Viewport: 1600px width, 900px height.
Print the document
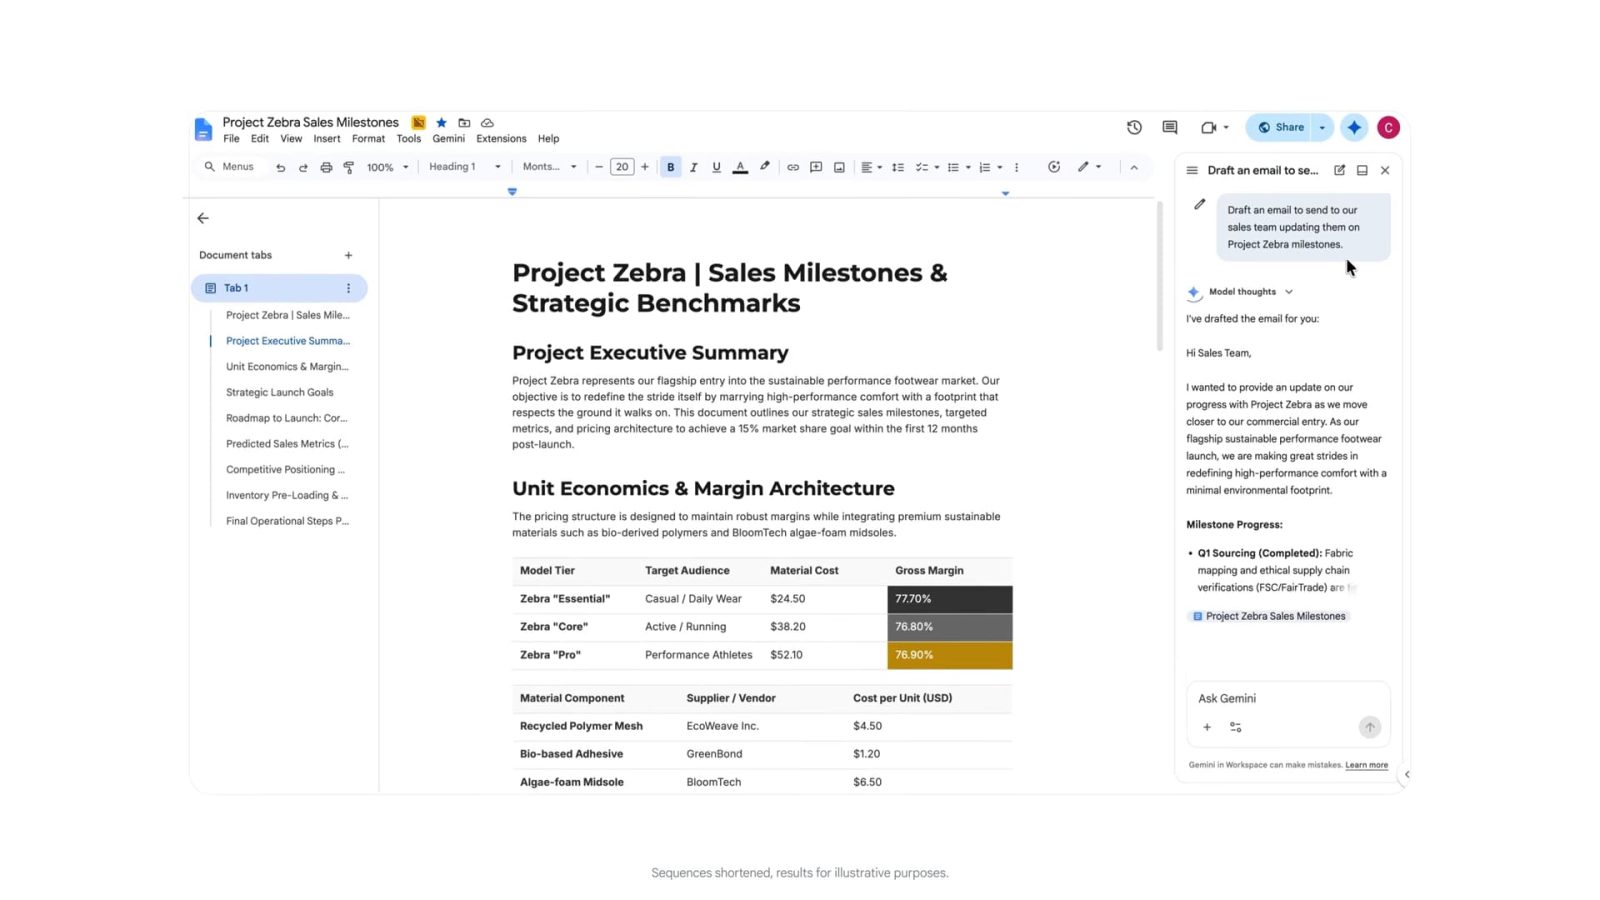326,167
